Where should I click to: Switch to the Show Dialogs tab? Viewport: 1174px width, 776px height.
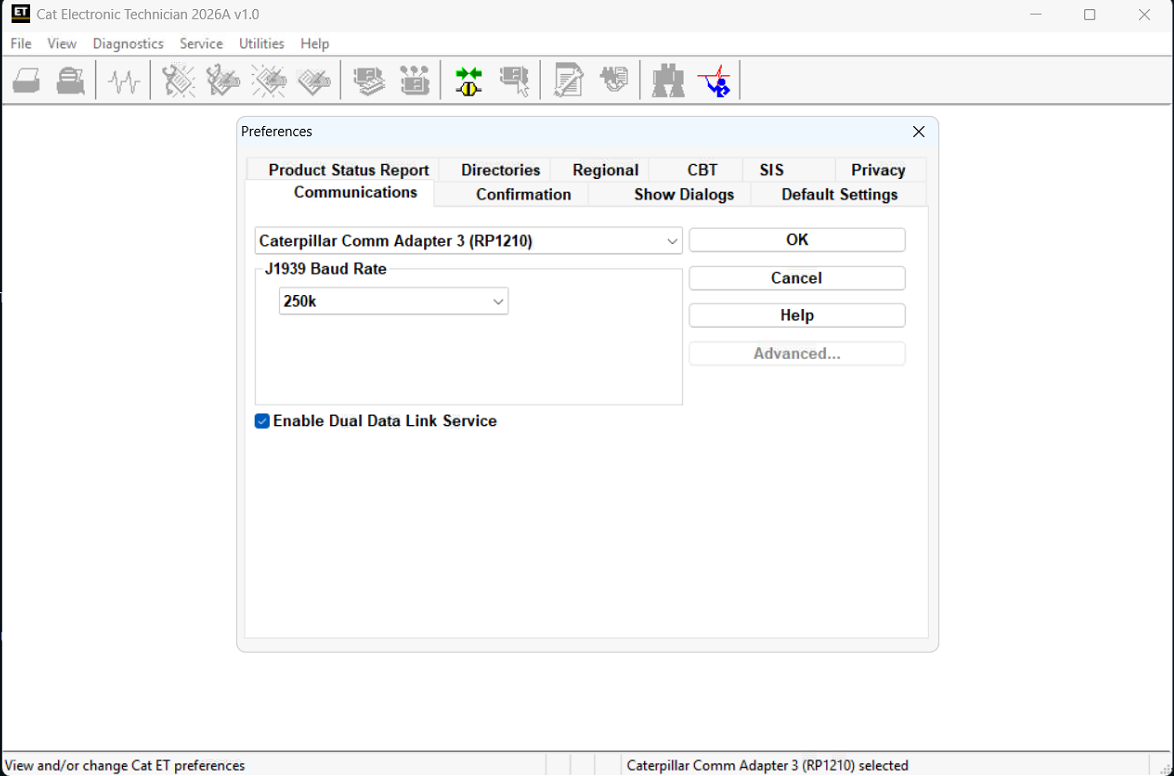[684, 194]
